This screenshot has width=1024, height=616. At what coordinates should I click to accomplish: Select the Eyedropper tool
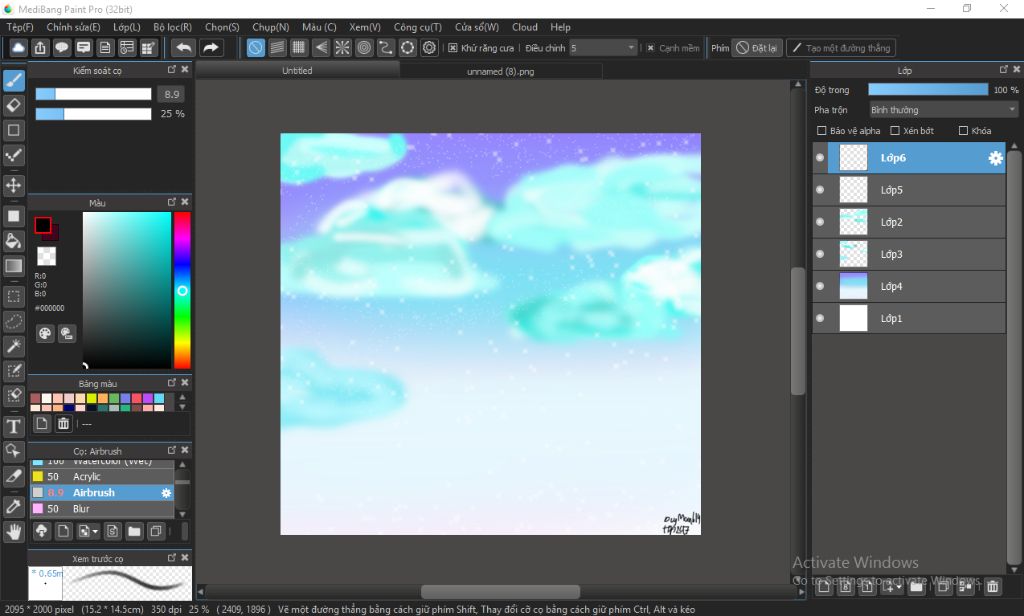[14, 507]
